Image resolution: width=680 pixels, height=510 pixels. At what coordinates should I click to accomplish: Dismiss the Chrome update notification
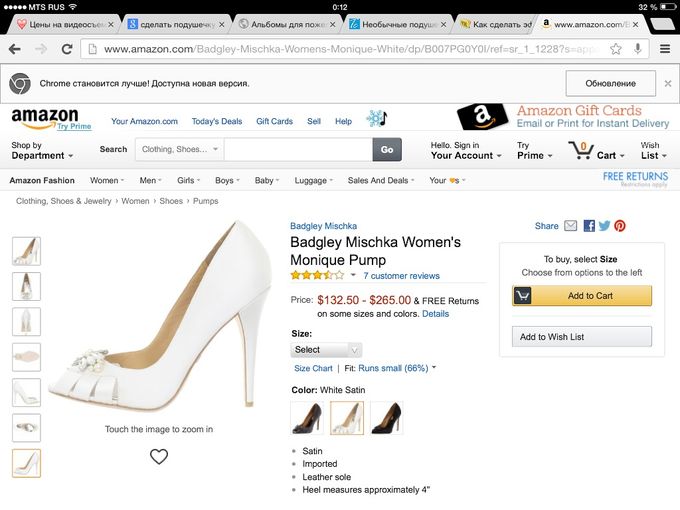[x=668, y=83]
